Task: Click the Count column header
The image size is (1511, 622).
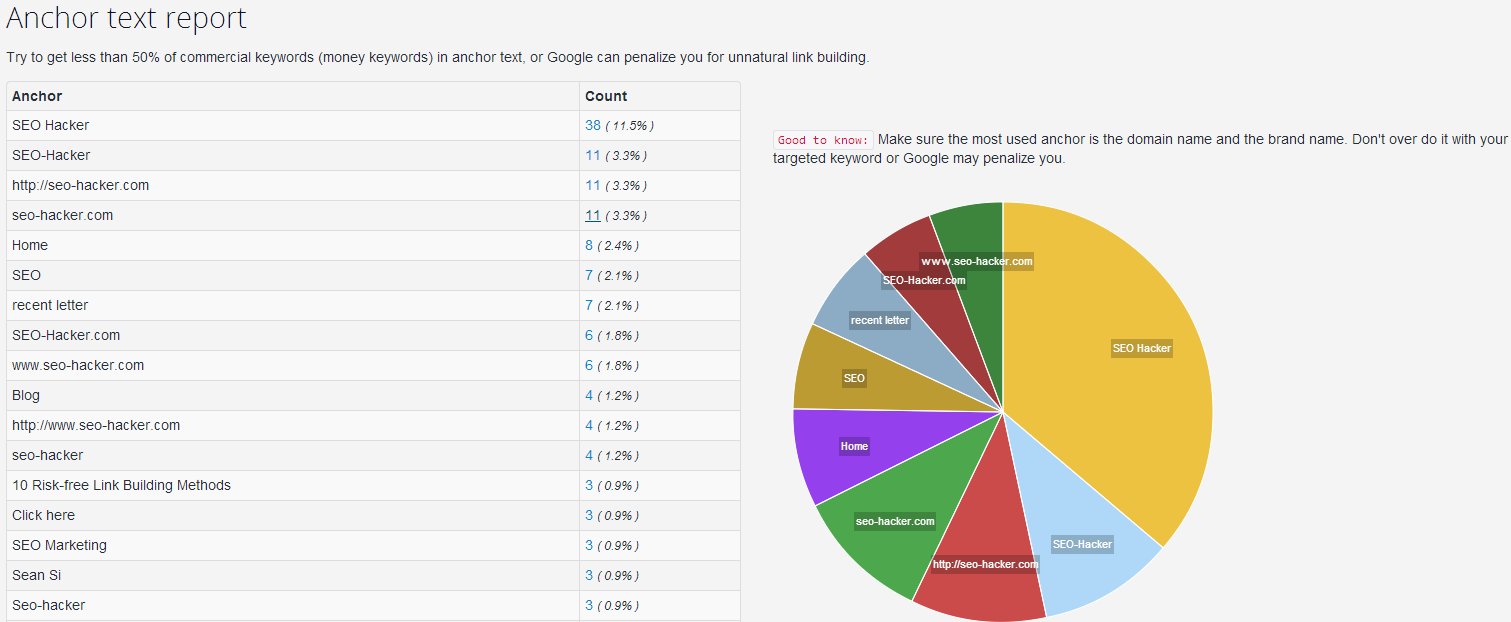Action: pos(606,96)
